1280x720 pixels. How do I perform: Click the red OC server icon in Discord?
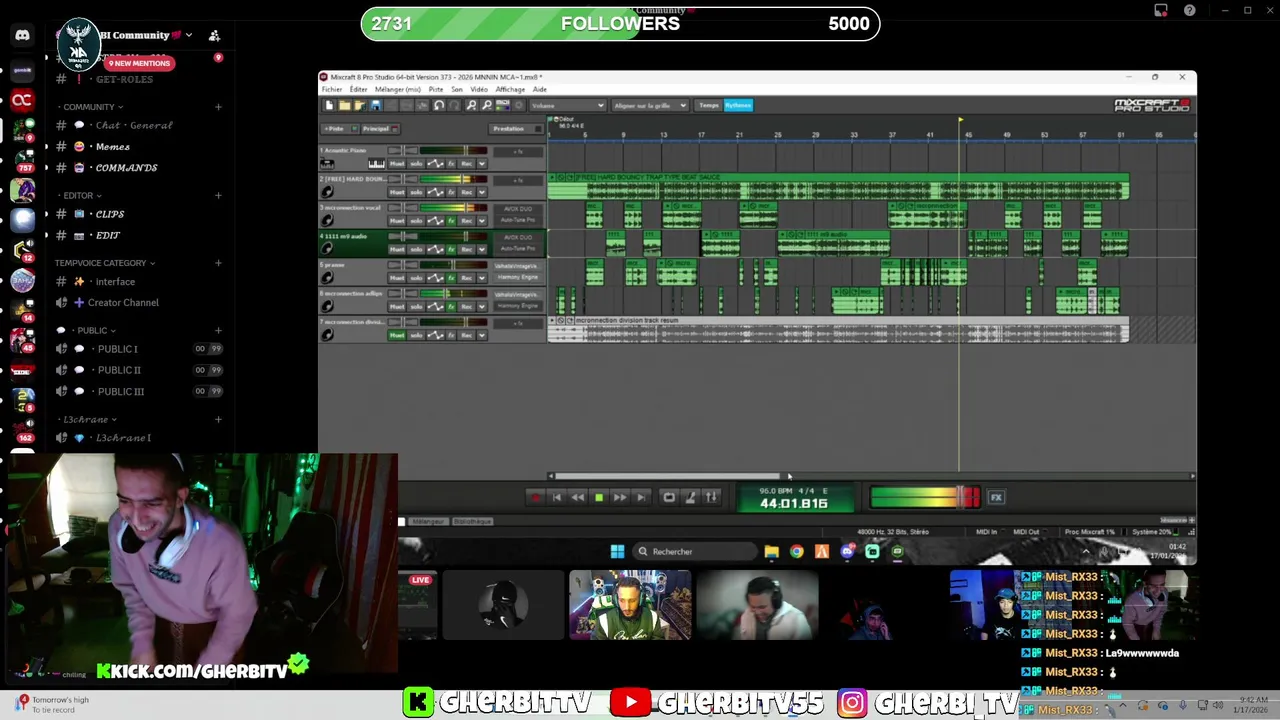pos(22,100)
